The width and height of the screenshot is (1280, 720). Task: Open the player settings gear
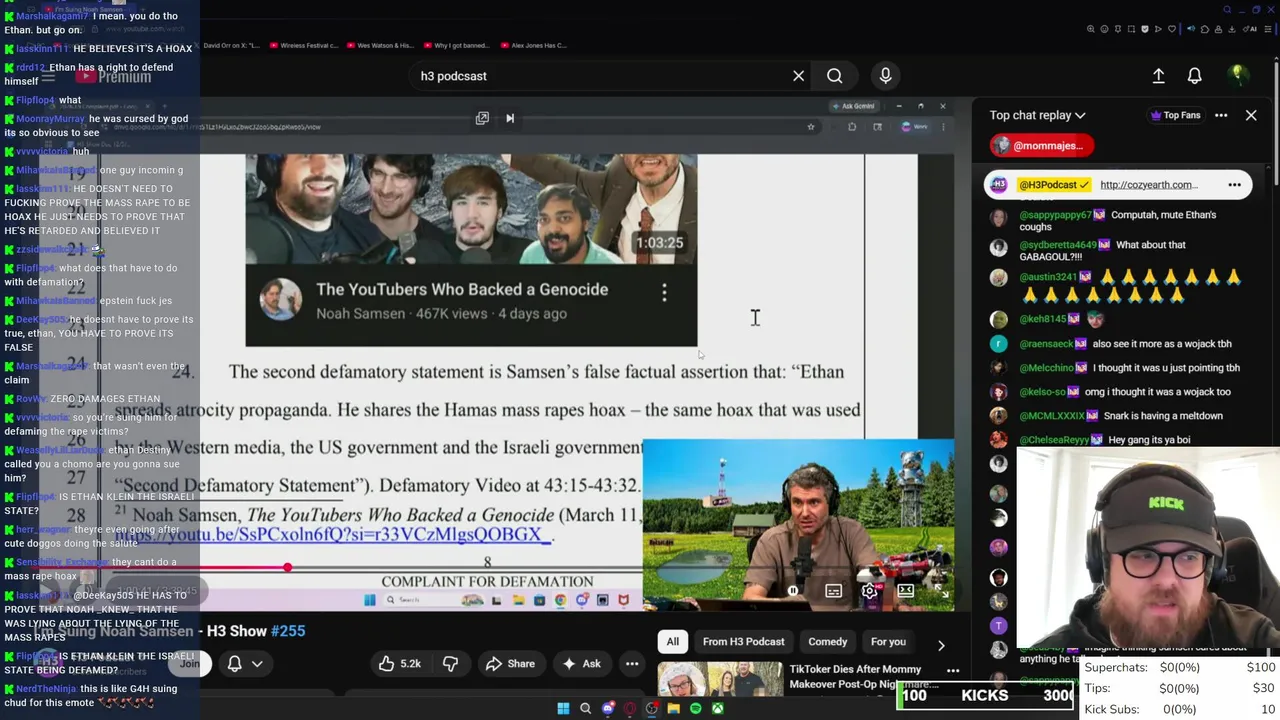[x=869, y=591]
